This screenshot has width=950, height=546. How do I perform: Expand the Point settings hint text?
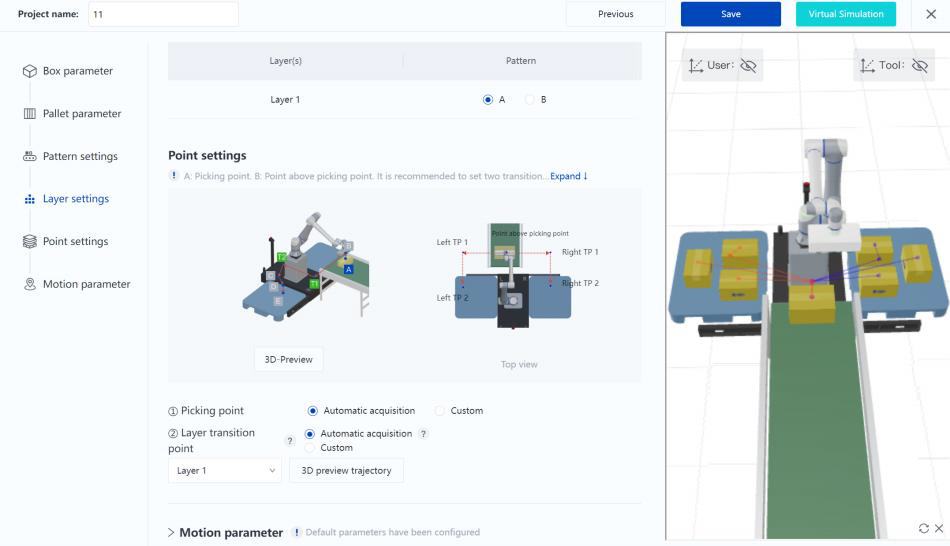[x=568, y=176]
